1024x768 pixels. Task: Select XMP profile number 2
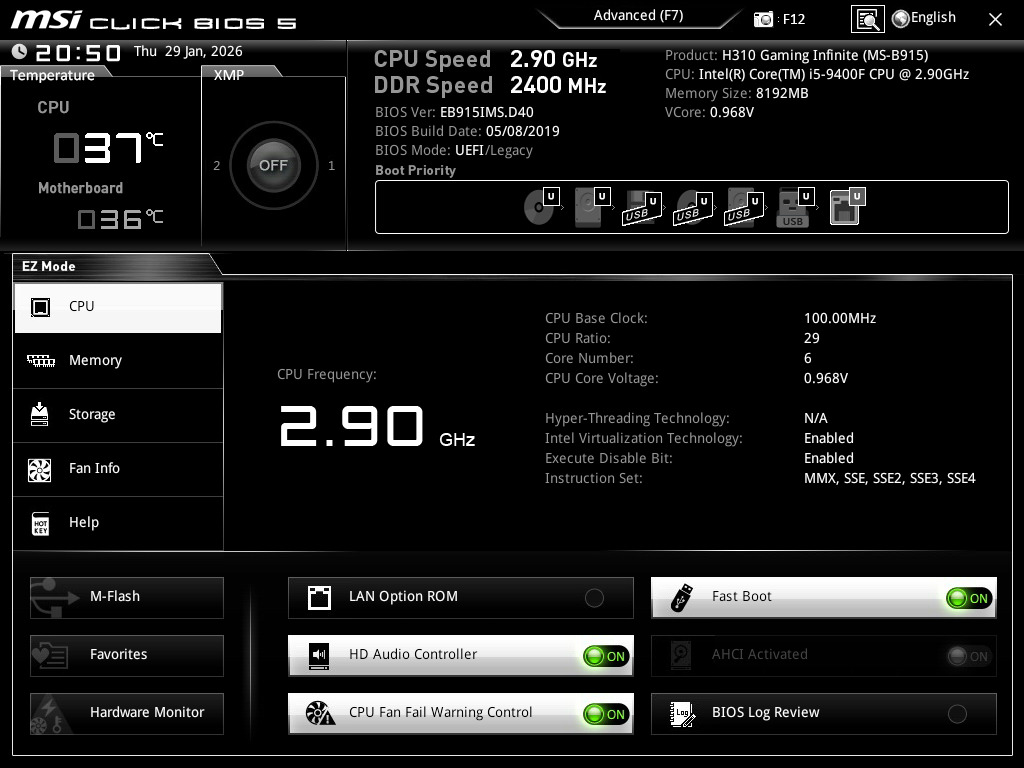[217, 166]
